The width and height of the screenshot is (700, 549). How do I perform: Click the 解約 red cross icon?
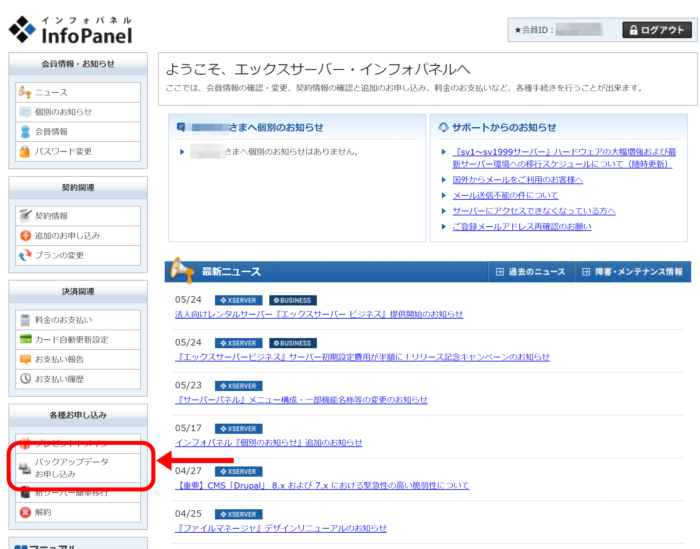coord(26,512)
